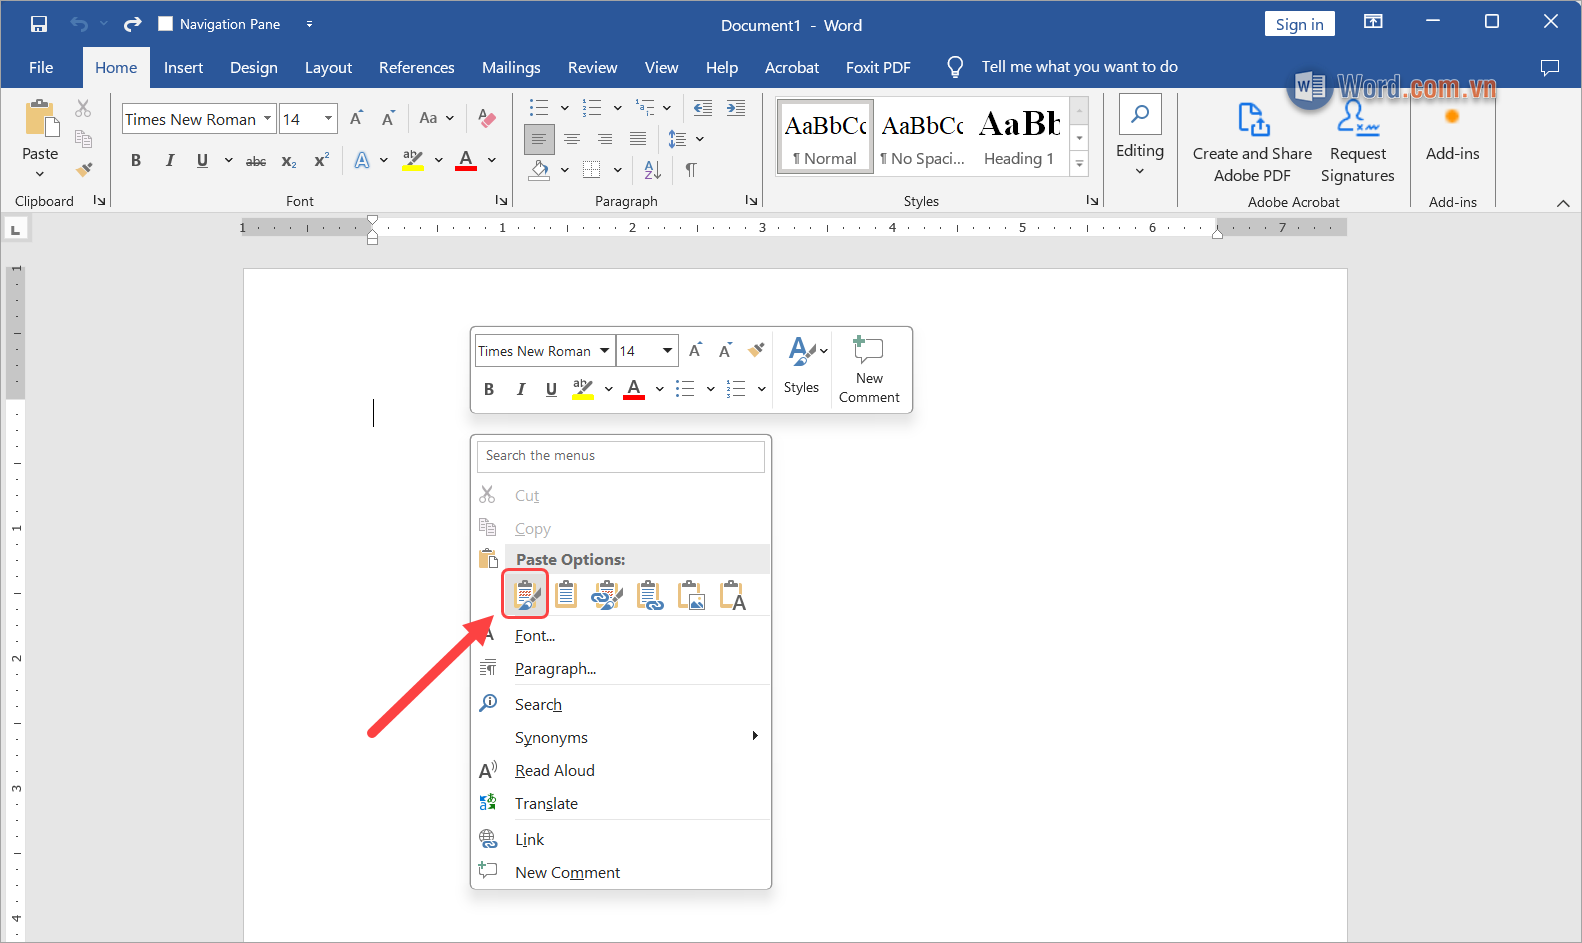Open the Insert ribbon tab
This screenshot has width=1582, height=943.
coord(183,67)
